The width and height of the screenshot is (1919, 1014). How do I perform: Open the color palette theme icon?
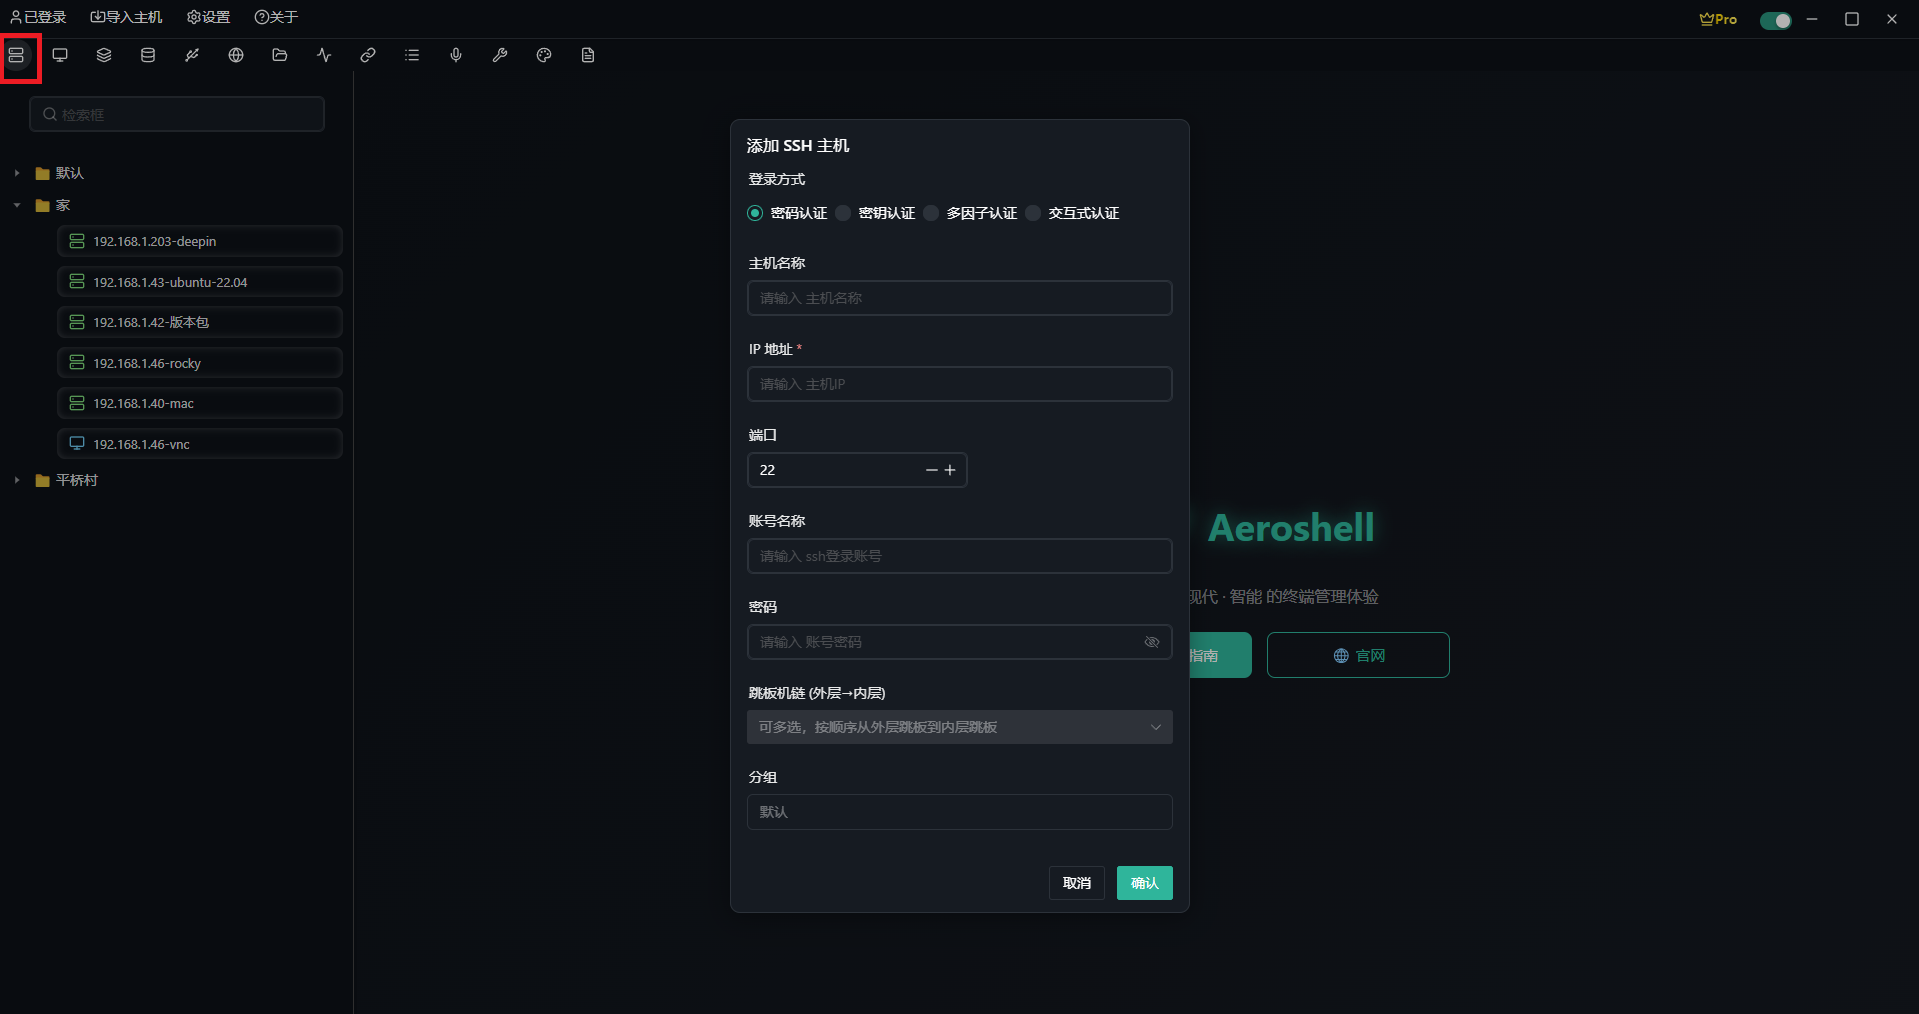click(x=544, y=55)
